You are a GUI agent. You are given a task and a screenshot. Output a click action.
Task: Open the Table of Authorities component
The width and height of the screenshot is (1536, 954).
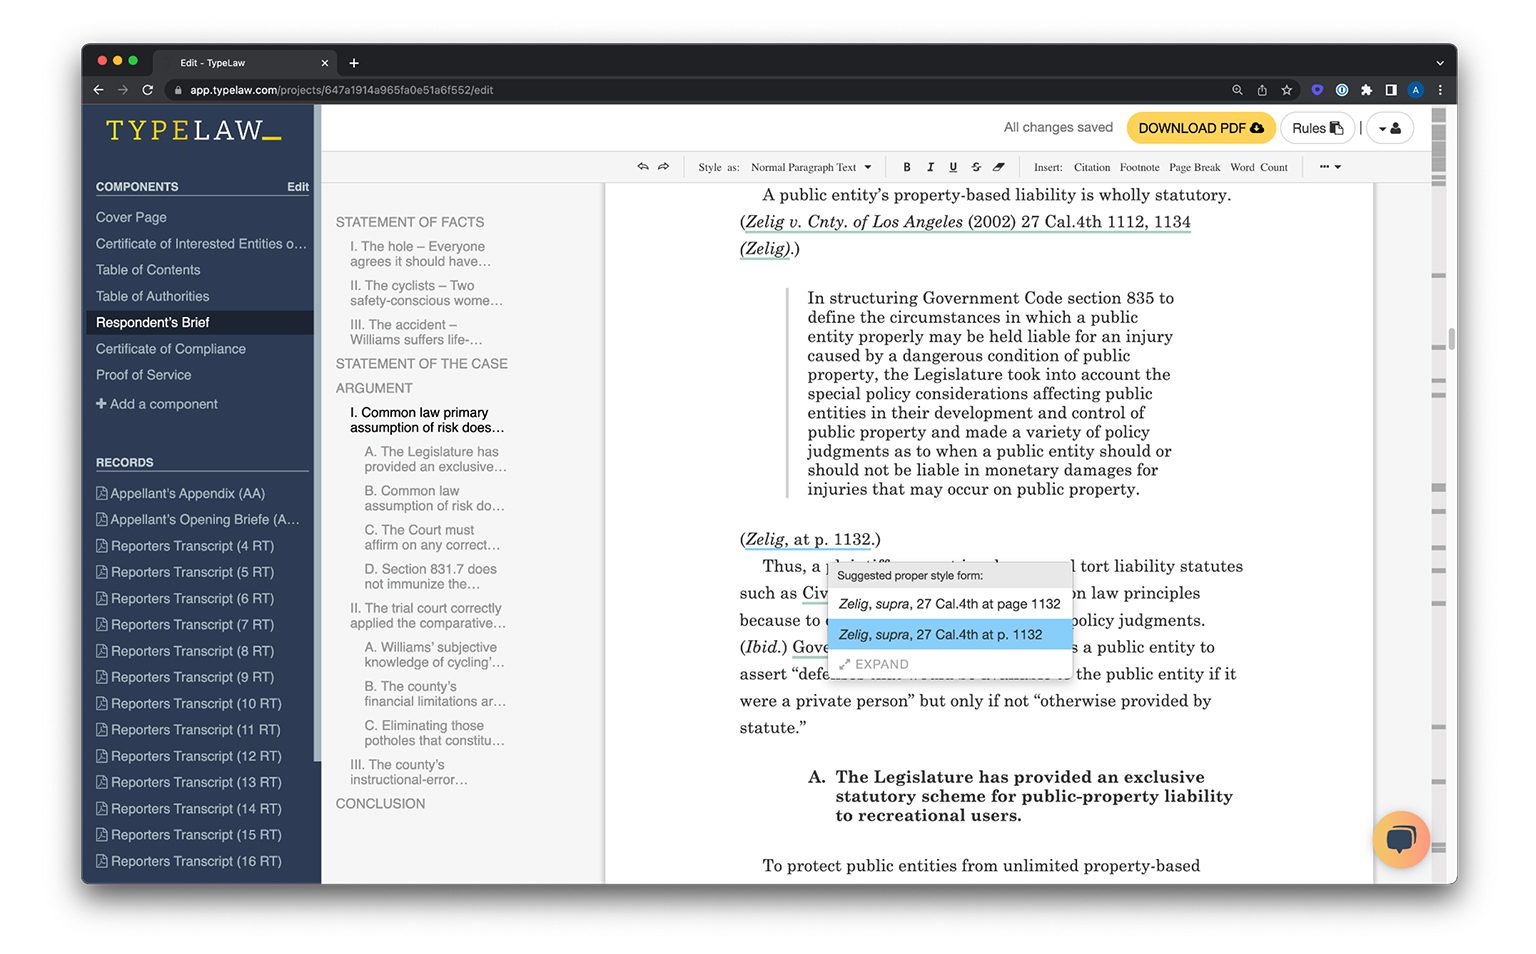pos(153,296)
